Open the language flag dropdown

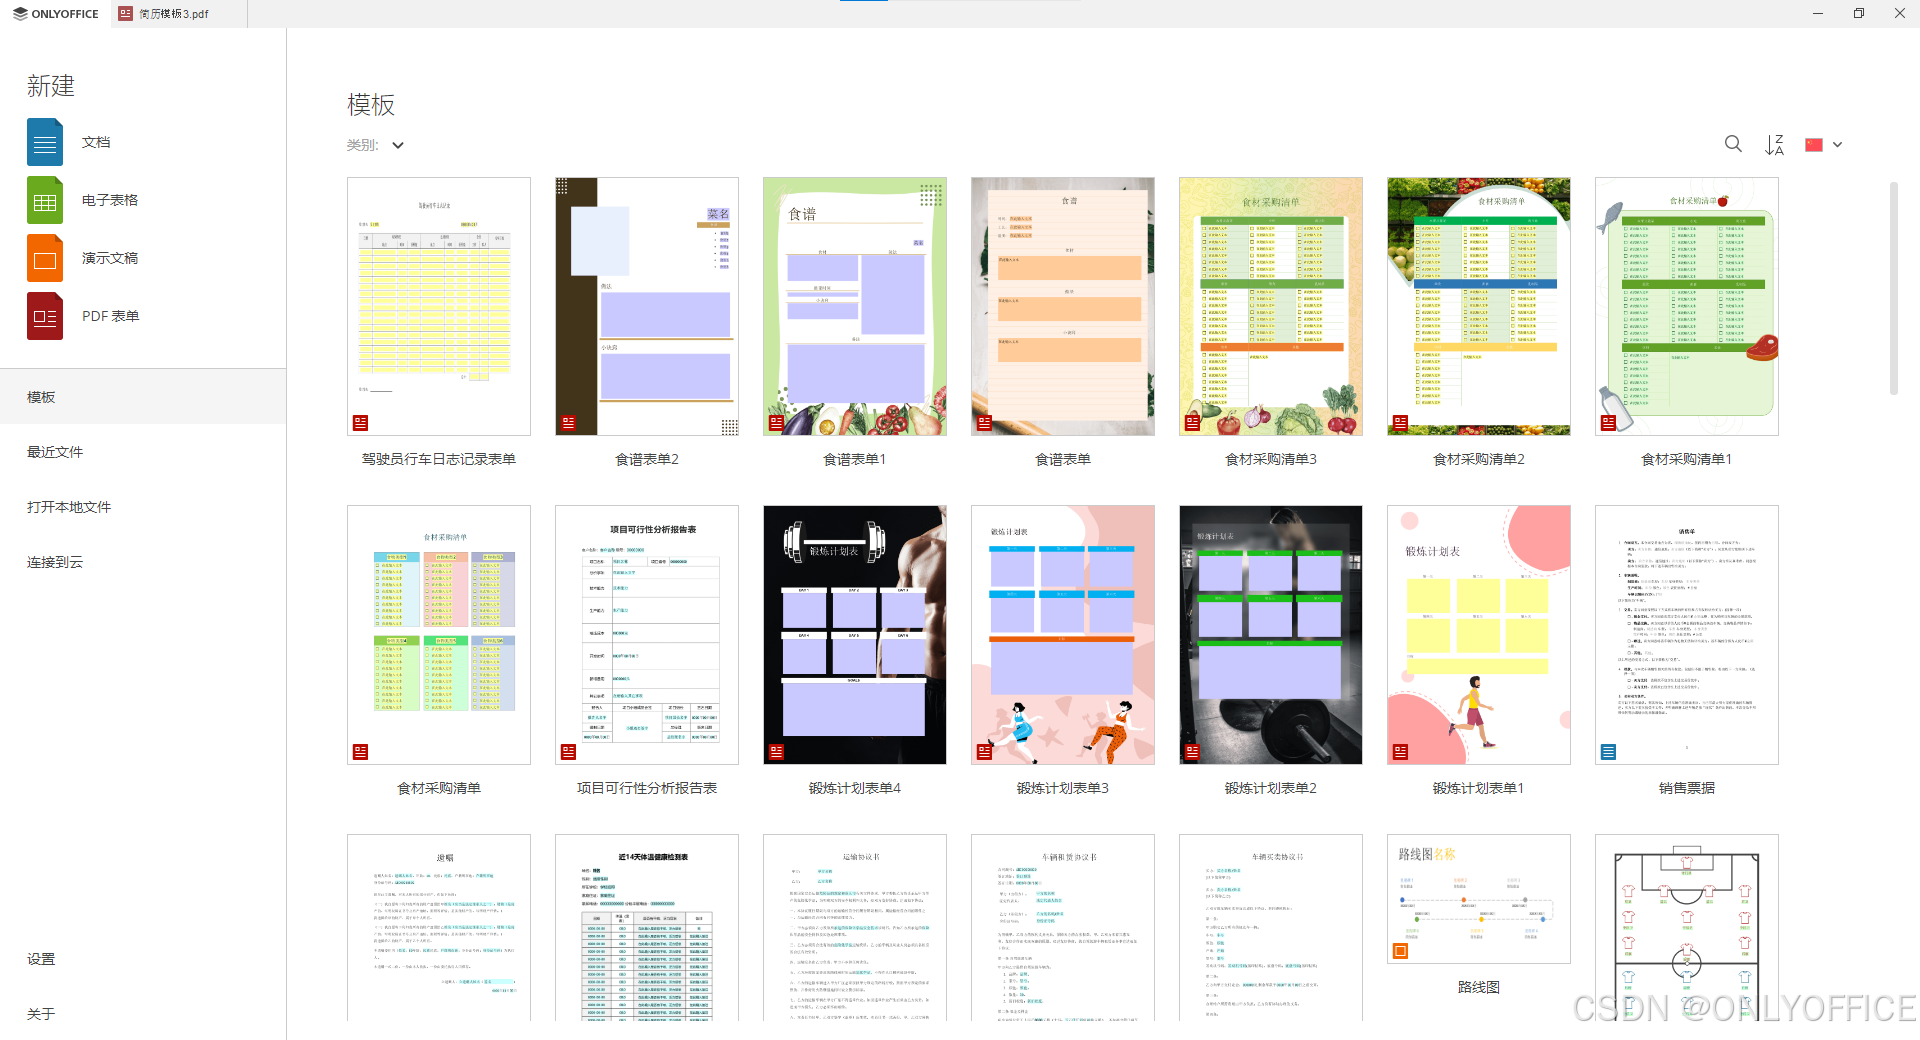point(1824,144)
